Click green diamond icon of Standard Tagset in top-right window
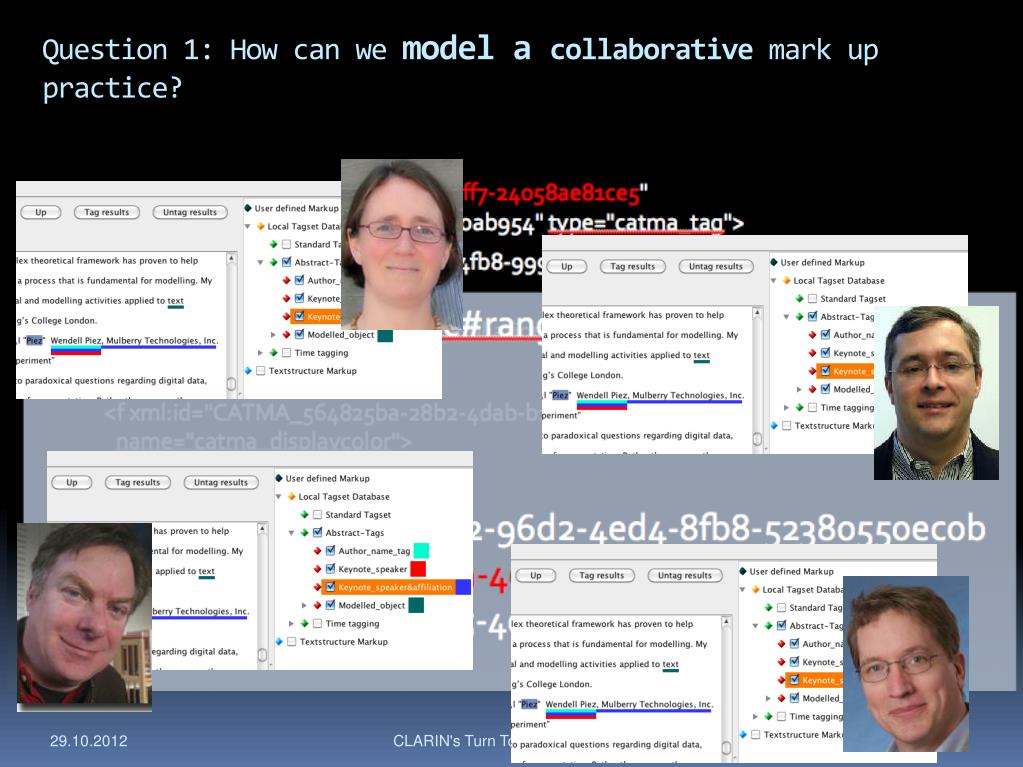The height and width of the screenshot is (767, 1023). (x=800, y=299)
